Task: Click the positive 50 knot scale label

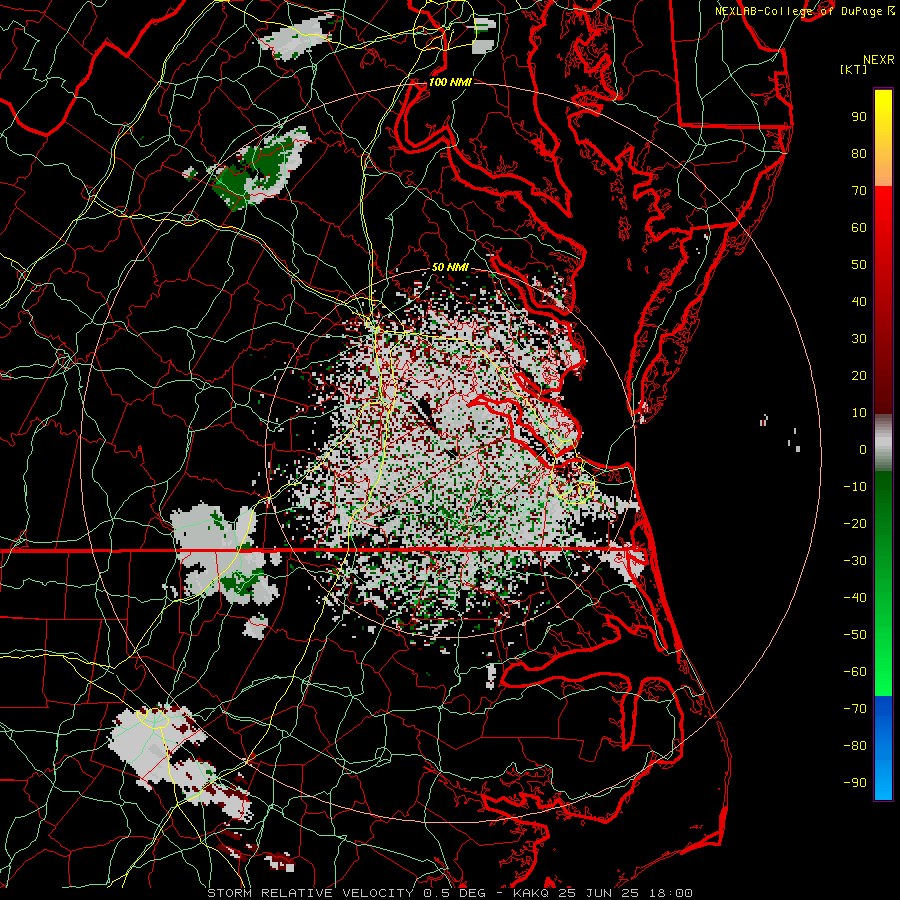Action: click(859, 265)
